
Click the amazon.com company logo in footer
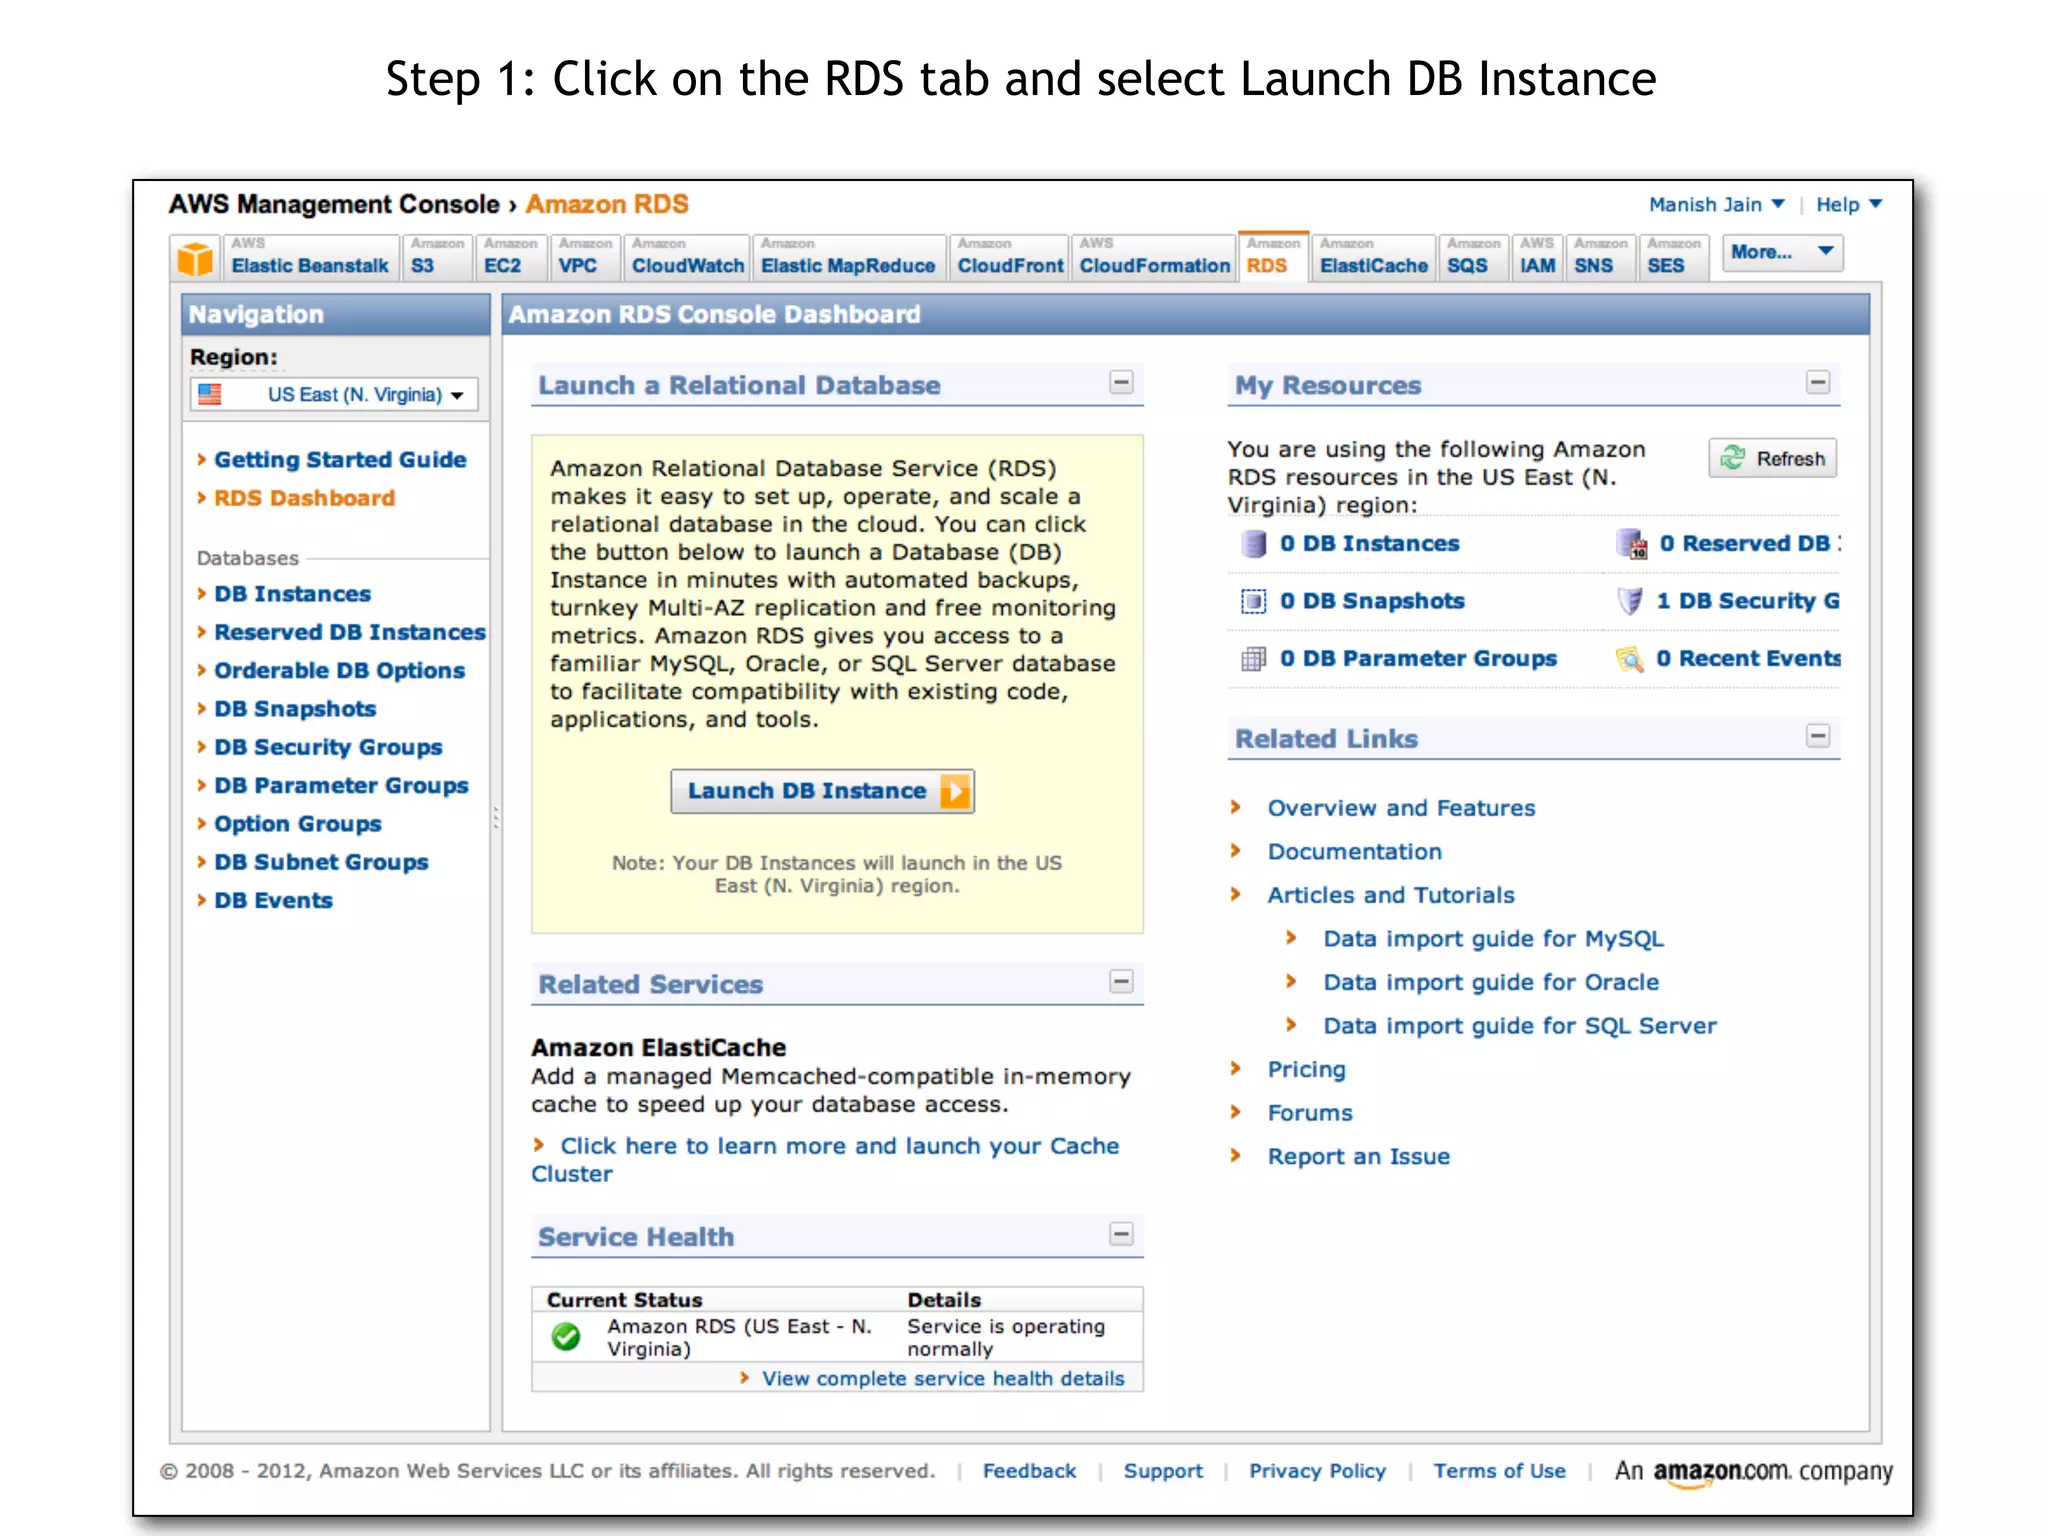coord(1753,1472)
